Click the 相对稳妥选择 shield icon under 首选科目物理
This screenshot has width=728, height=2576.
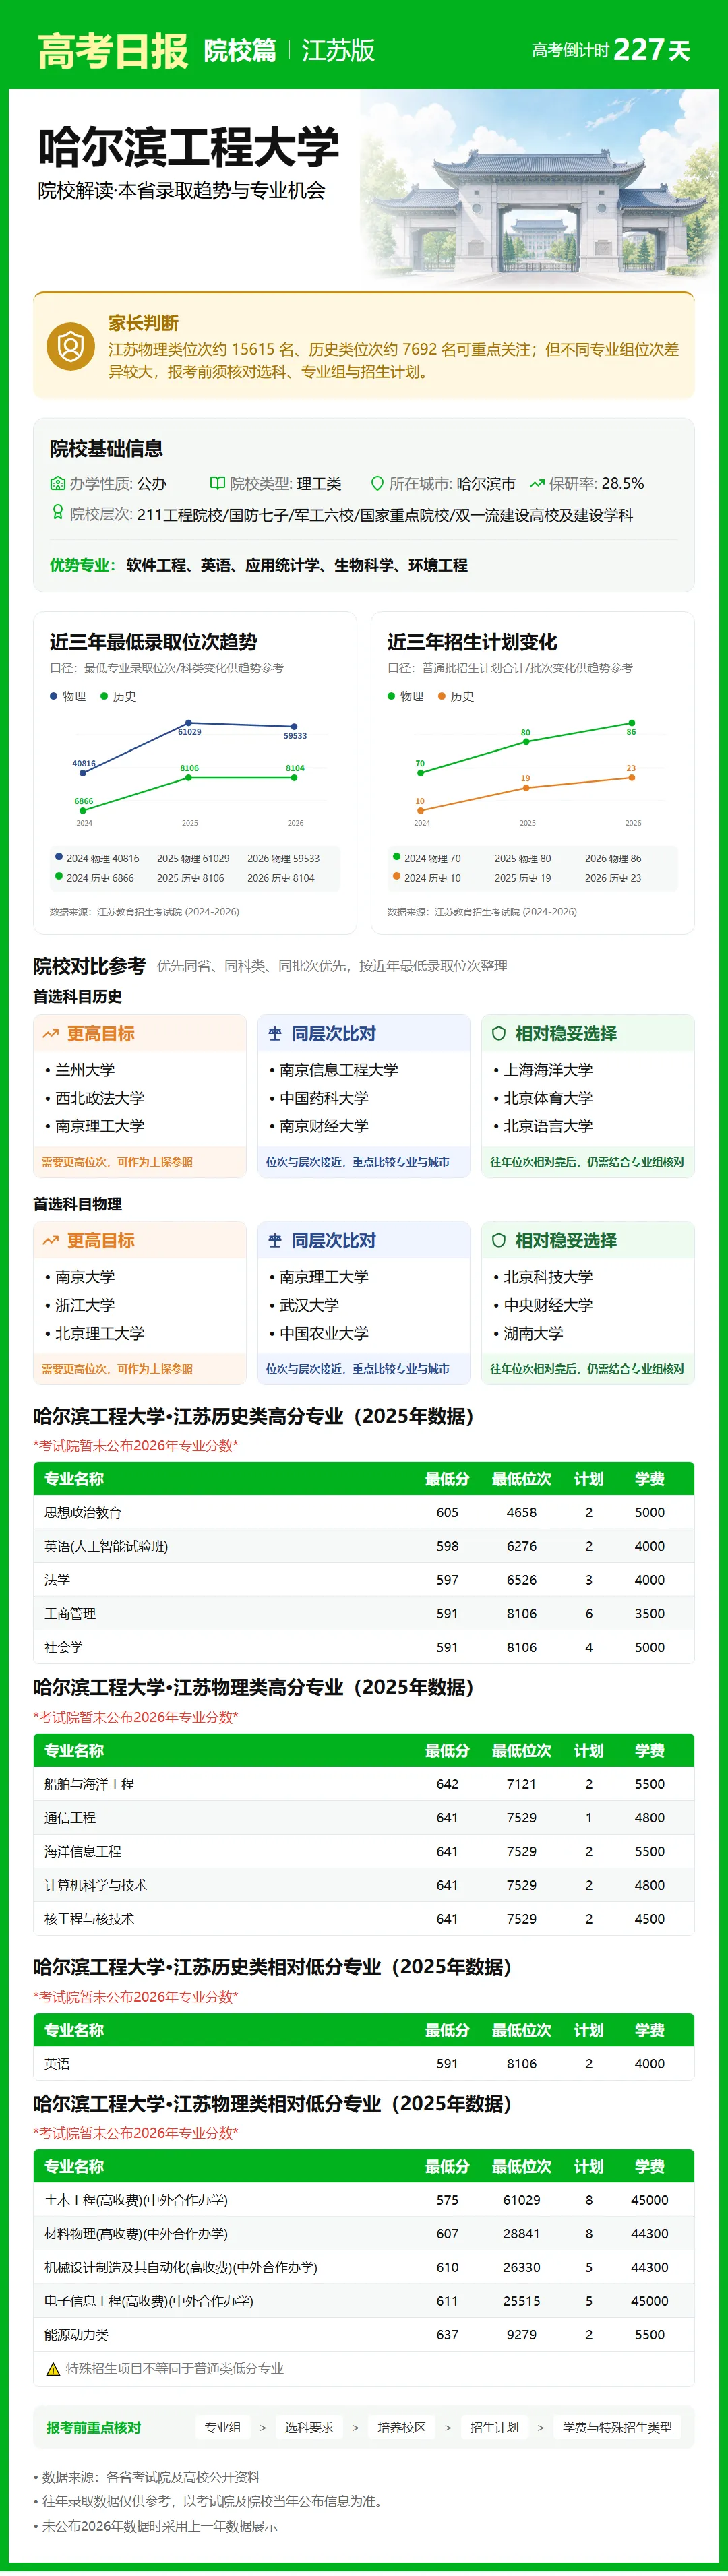pyautogui.click(x=499, y=1241)
